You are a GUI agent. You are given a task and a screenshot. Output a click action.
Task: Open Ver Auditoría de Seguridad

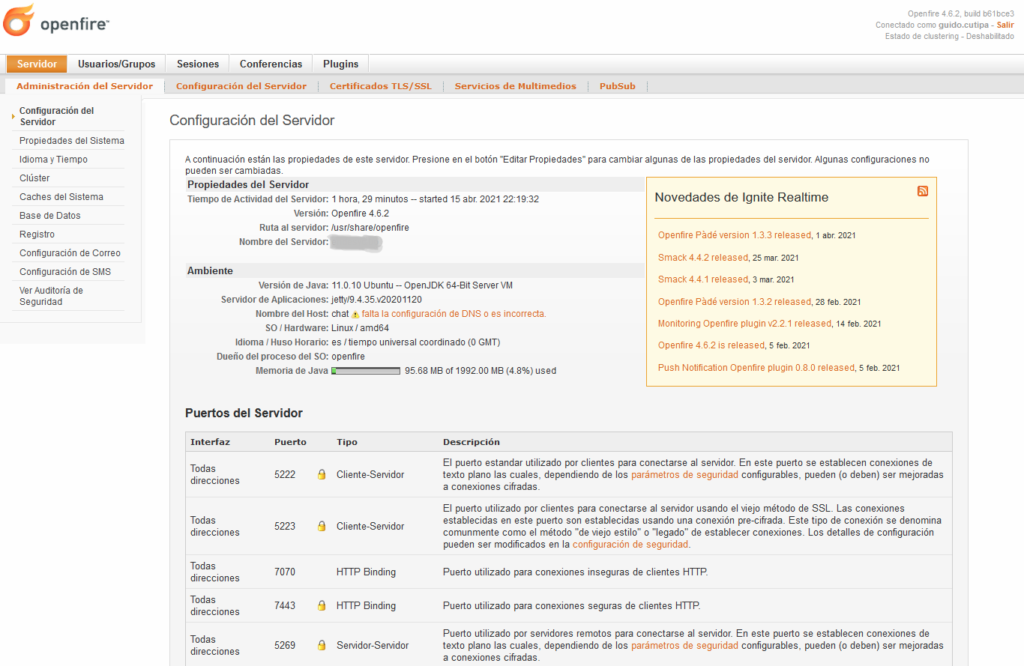(x=51, y=296)
